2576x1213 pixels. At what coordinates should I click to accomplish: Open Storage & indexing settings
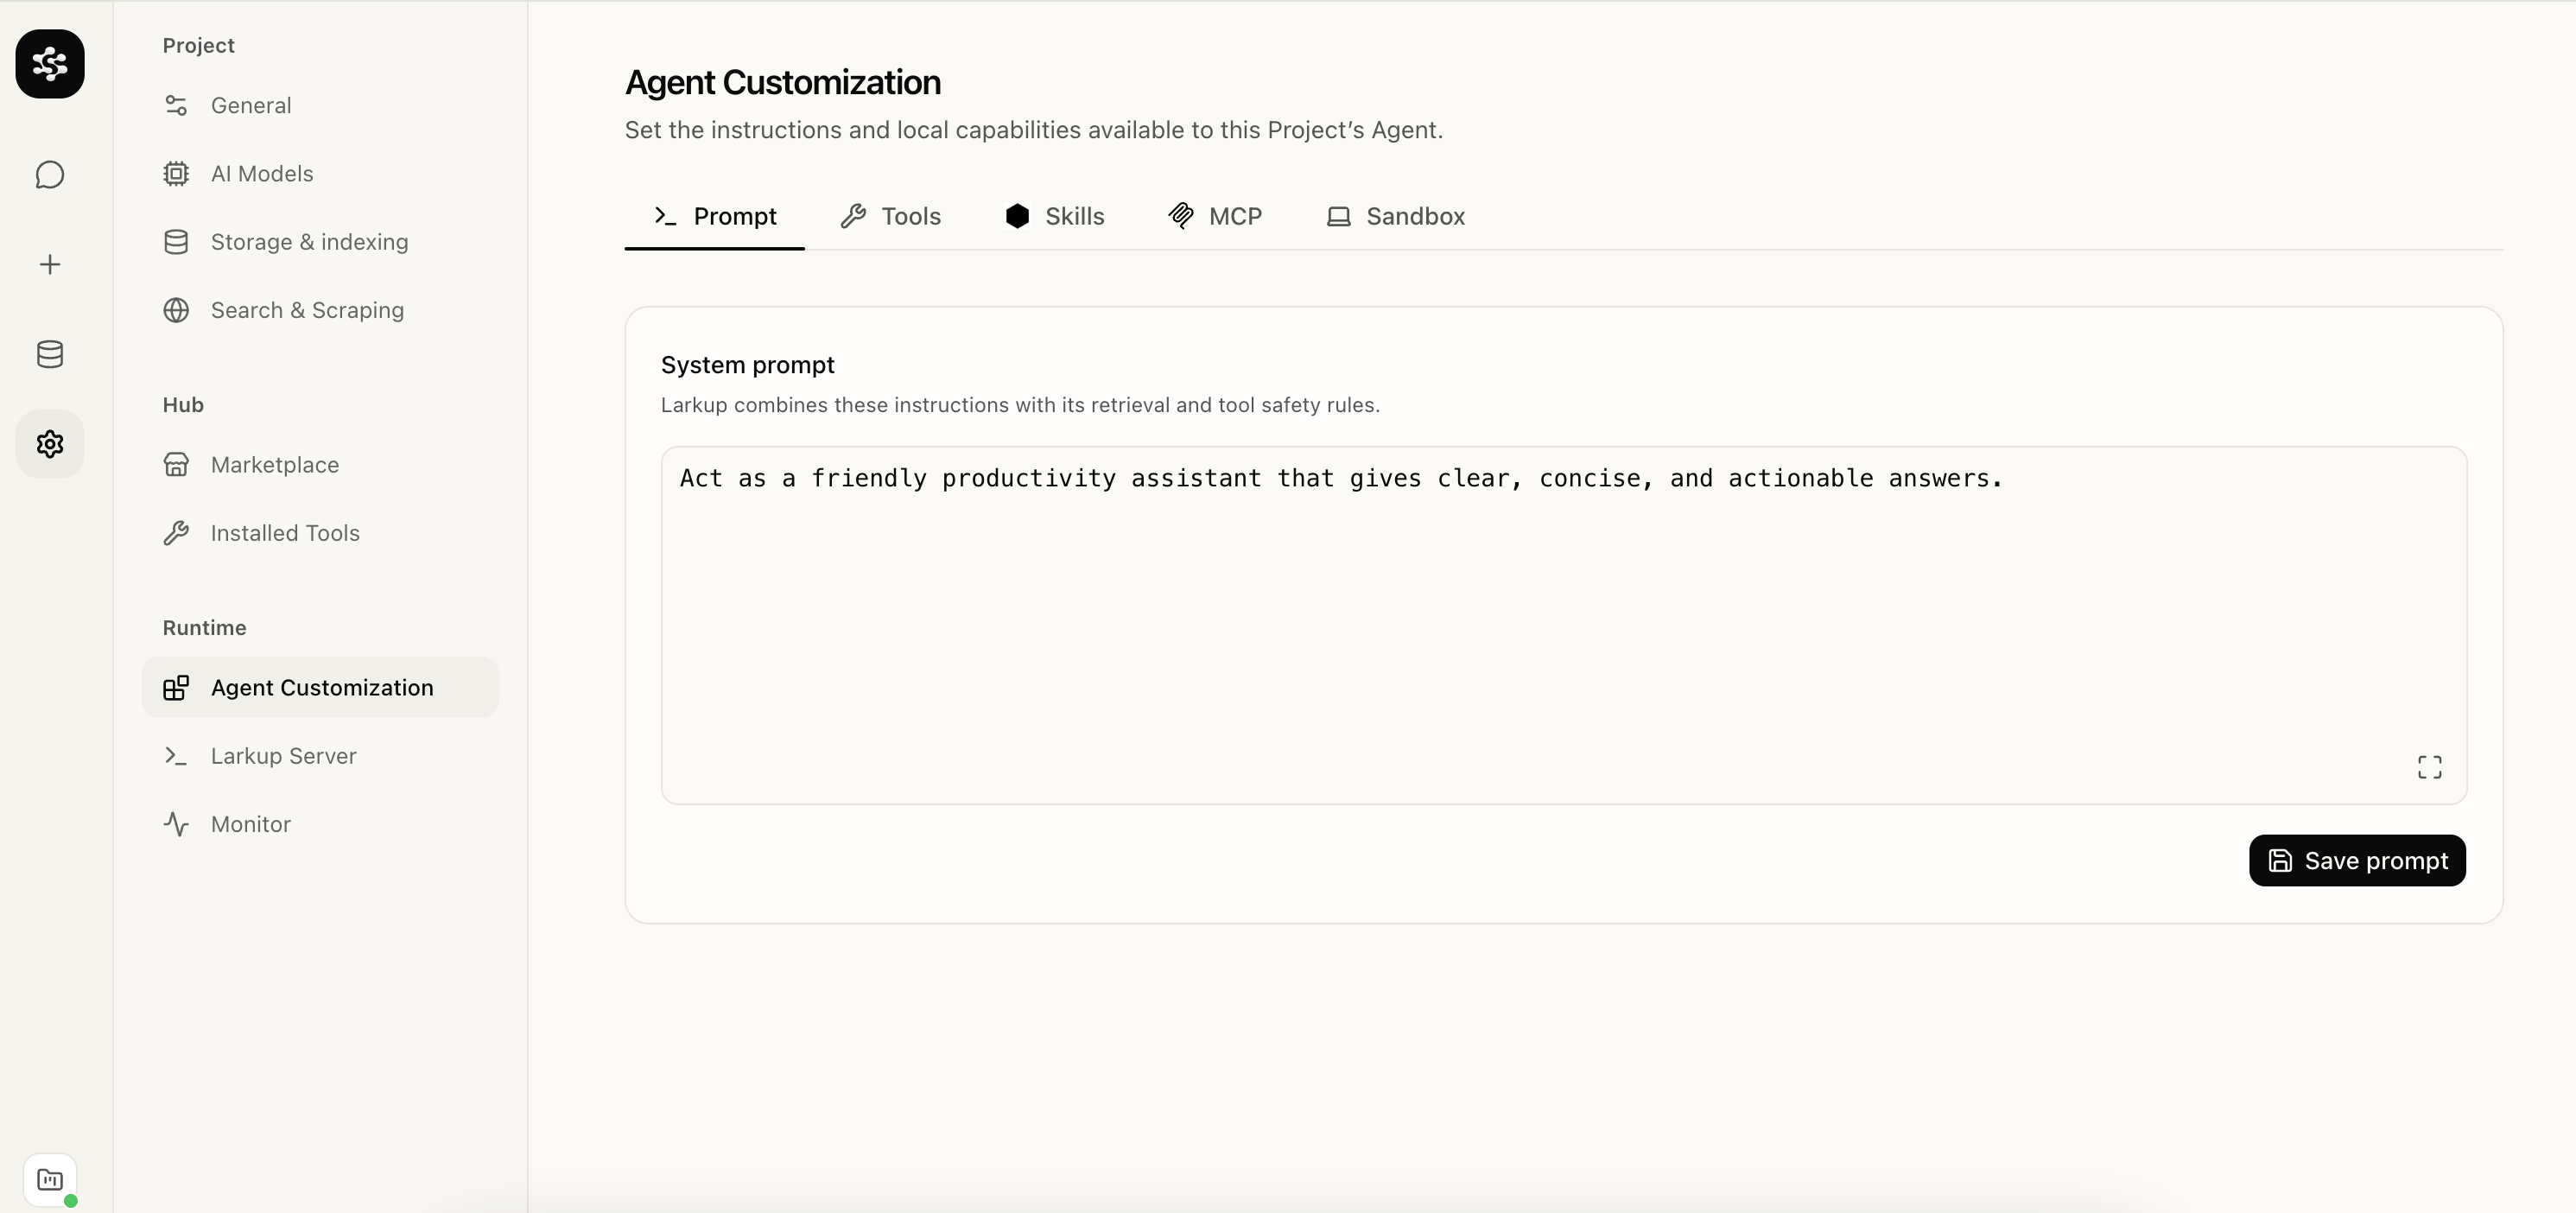320,242
